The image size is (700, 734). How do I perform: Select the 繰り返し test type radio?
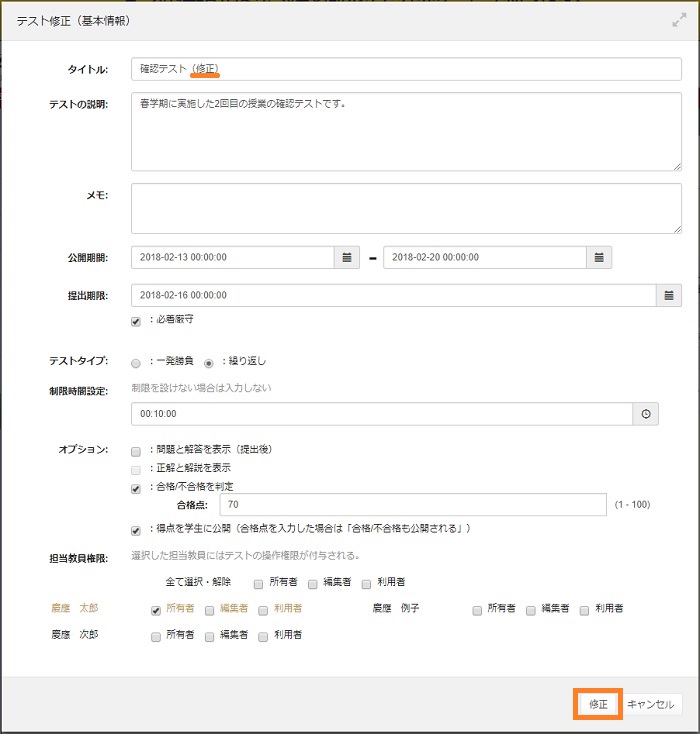209,362
